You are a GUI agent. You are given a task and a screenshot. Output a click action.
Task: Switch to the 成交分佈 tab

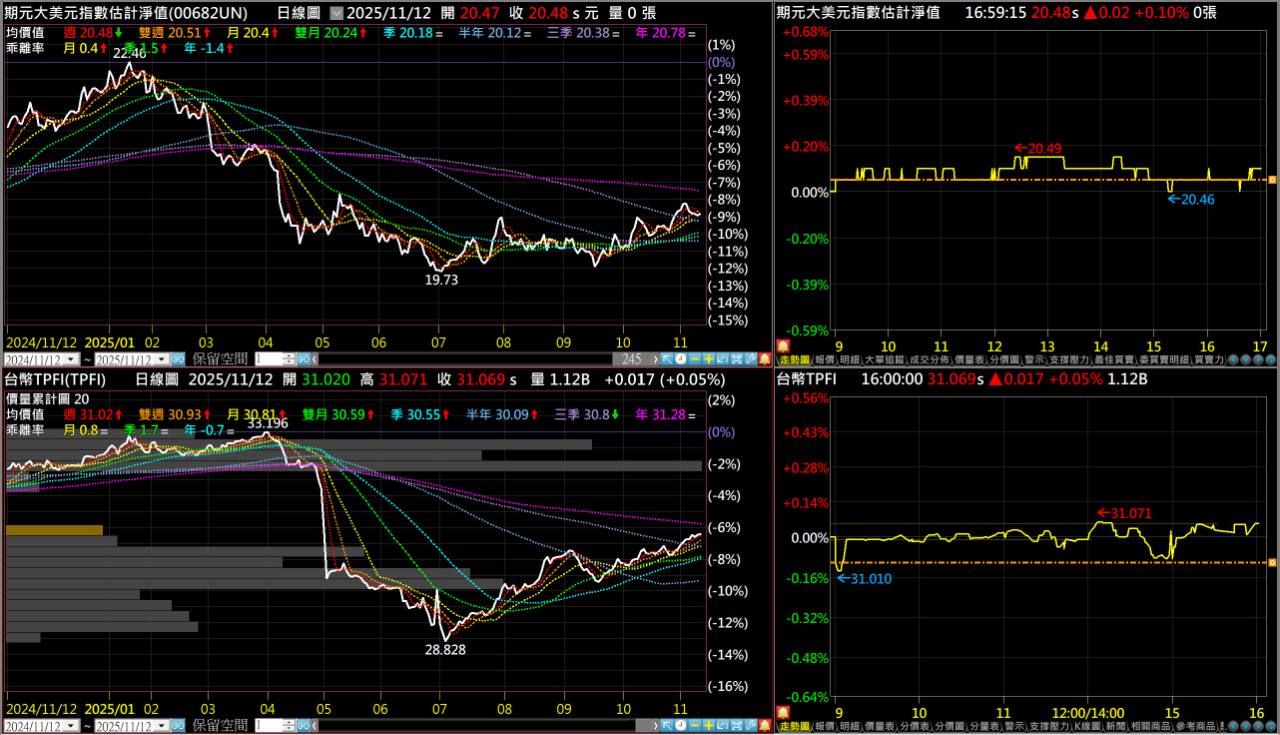pyautogui.click(x=928, y=360)
